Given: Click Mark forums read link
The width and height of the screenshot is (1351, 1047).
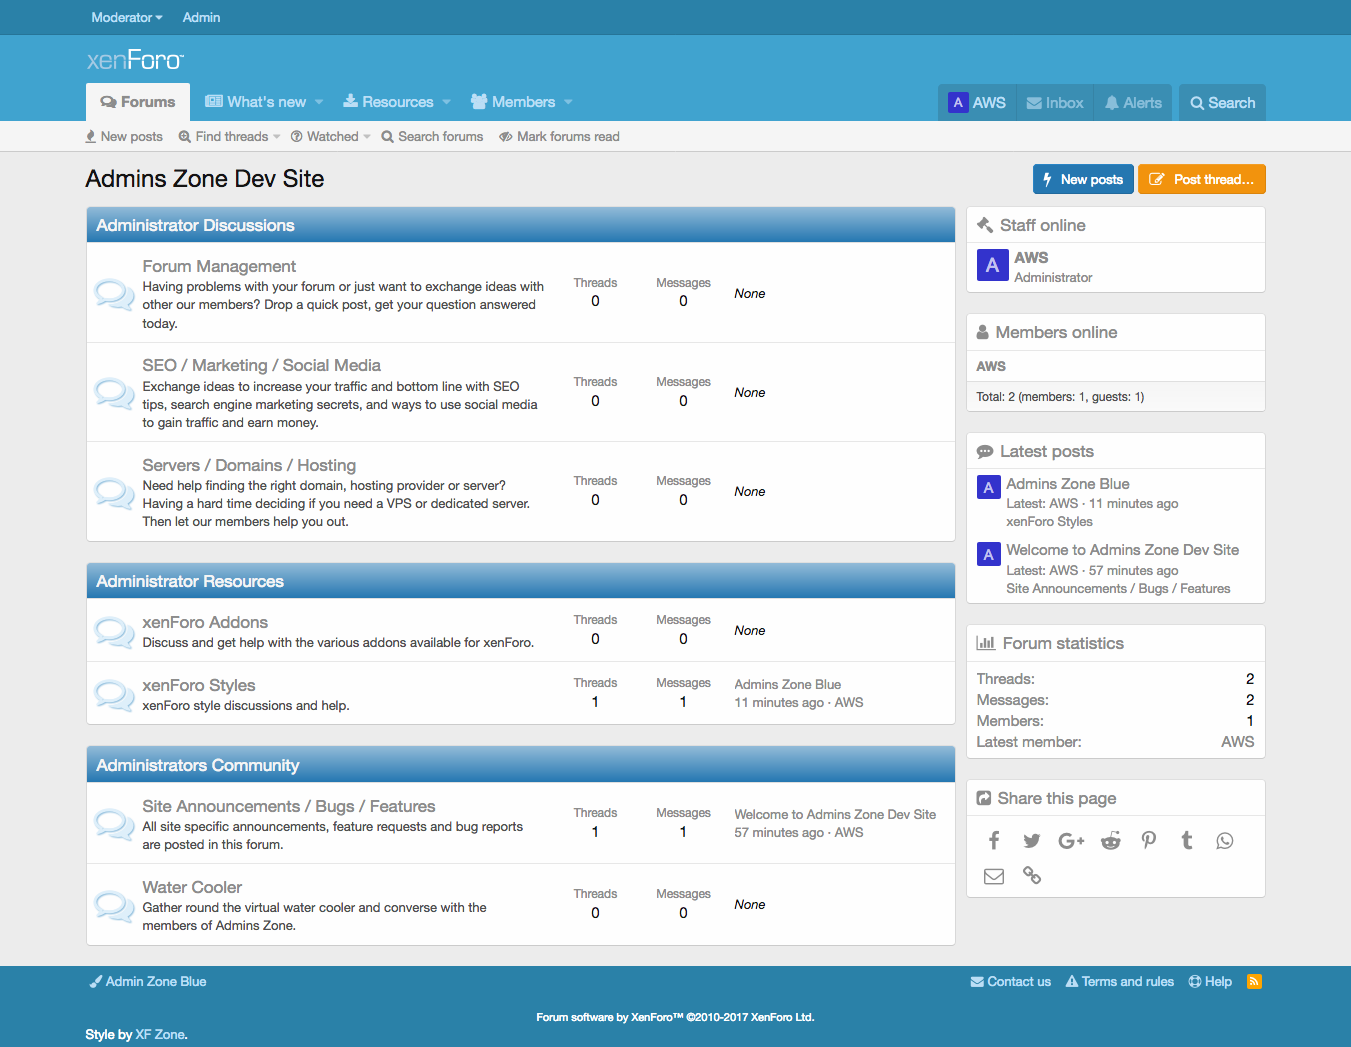Looking at the screenshot, I should tap(559, 137).
